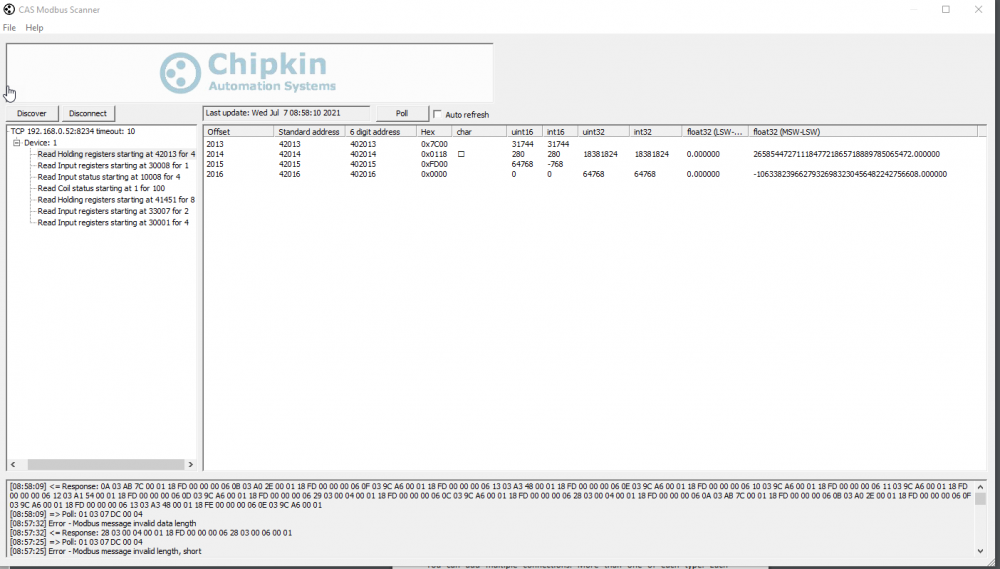Screen dimensions: 1000x569
Task: Click the Chipkin Automation Systems logo
Action: point(248,73)
